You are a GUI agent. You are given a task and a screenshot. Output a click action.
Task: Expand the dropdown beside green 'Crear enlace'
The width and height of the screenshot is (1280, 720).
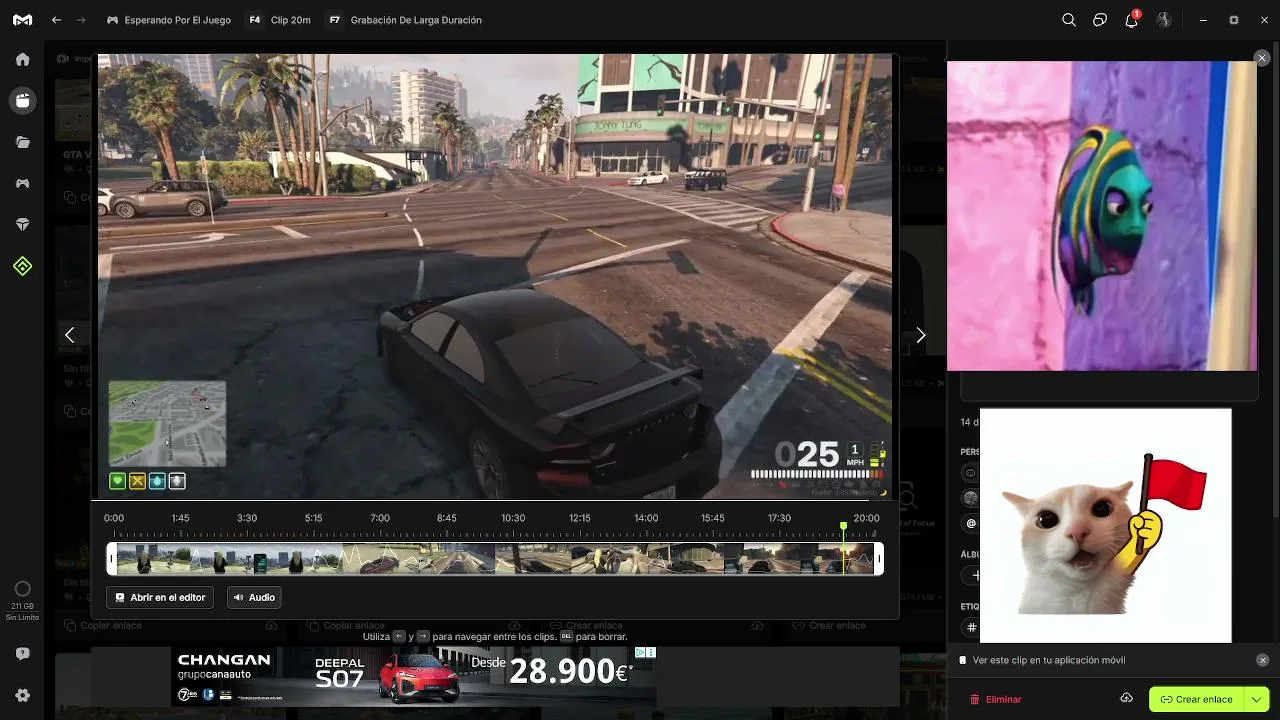pos(1257,699)
